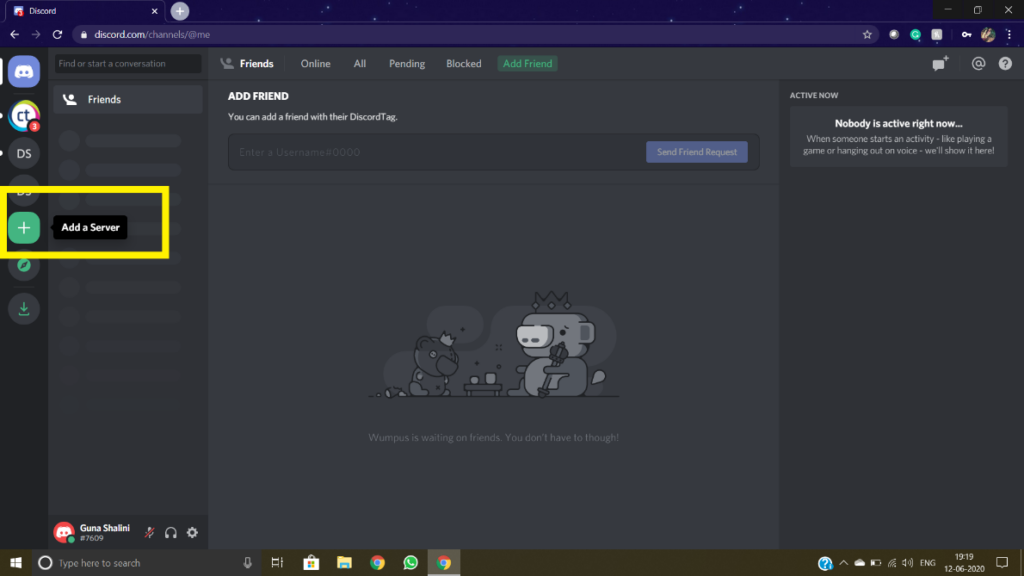Close the Discord browser tab

(154, 11)
